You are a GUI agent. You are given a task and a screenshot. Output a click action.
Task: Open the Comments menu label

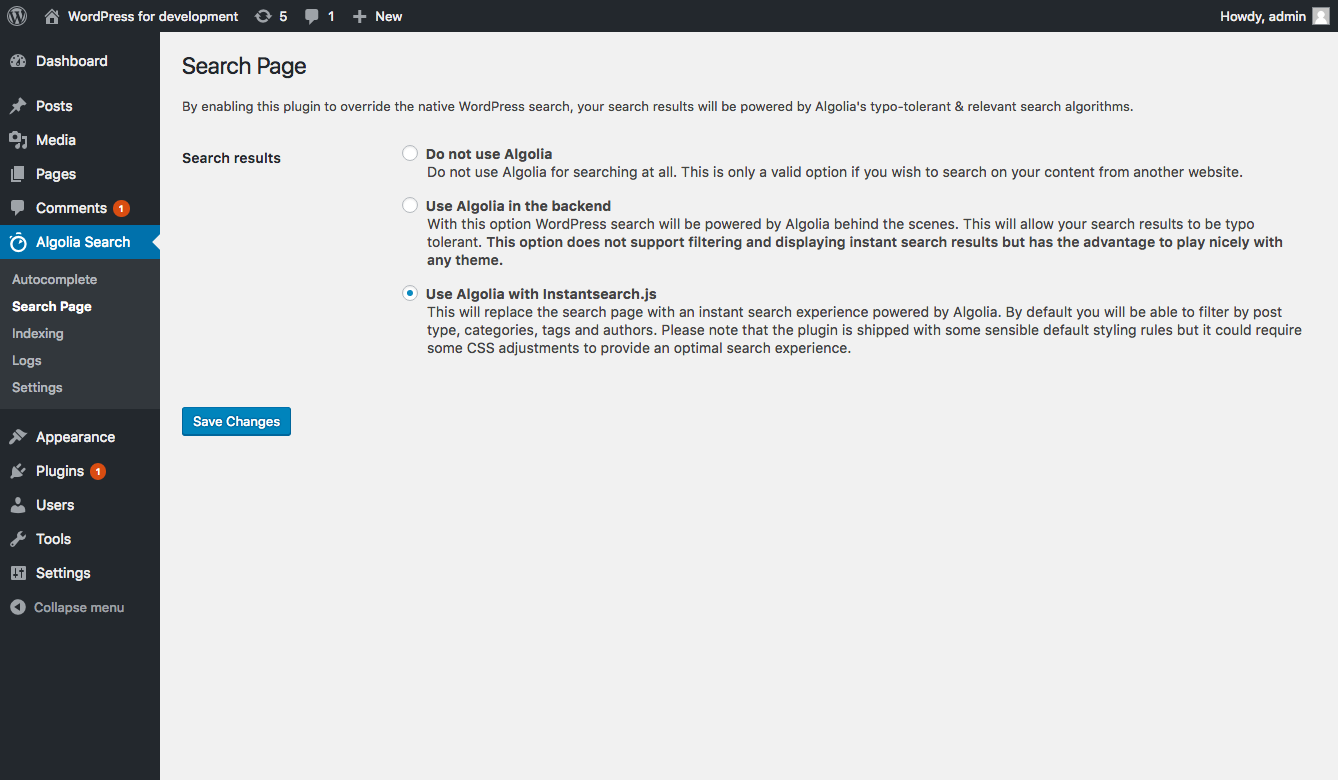[x=71, y=208]
